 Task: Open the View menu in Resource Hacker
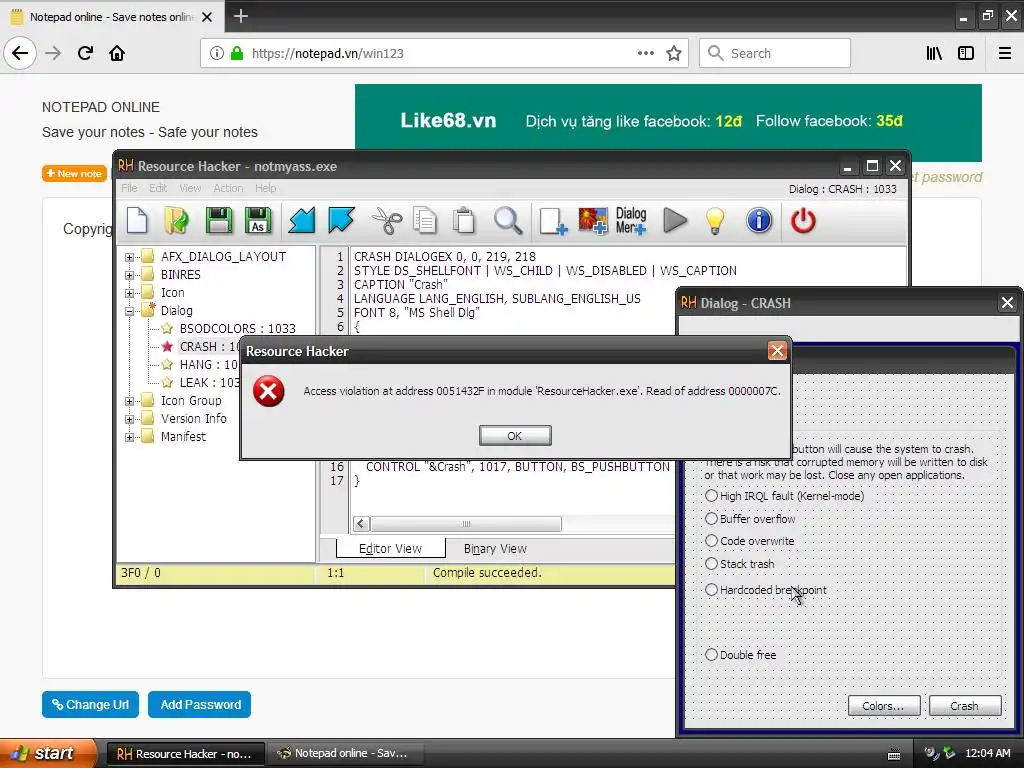pos(190,188)
